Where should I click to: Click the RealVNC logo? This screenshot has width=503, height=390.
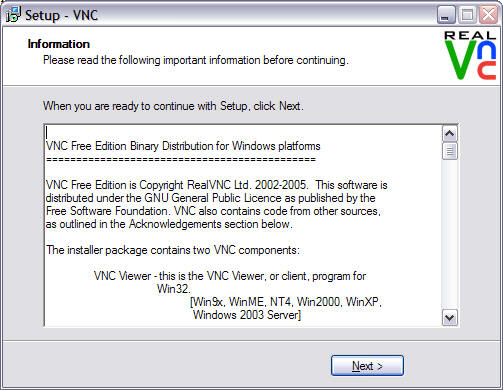(470, 55)
